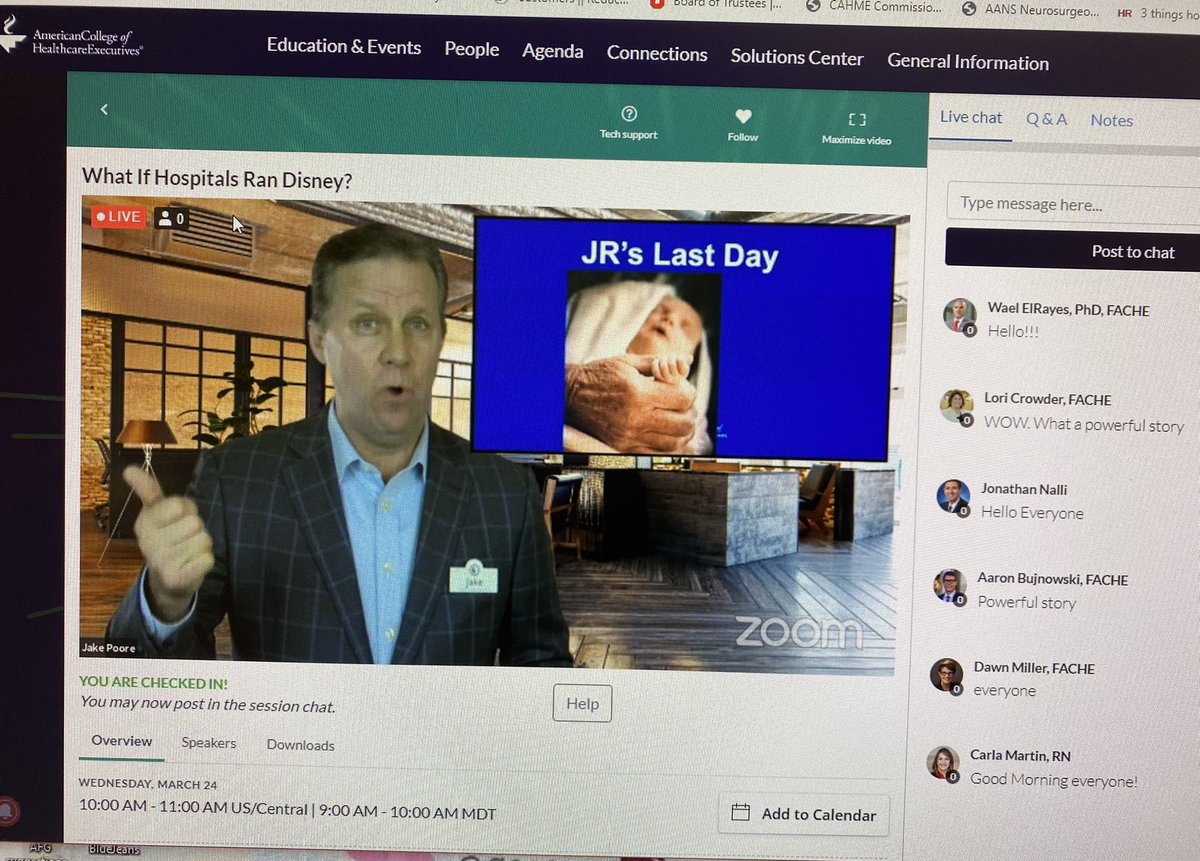
Task: Click name Wael ElRayes, PhD, FACHE
Action: [1068, 309]
